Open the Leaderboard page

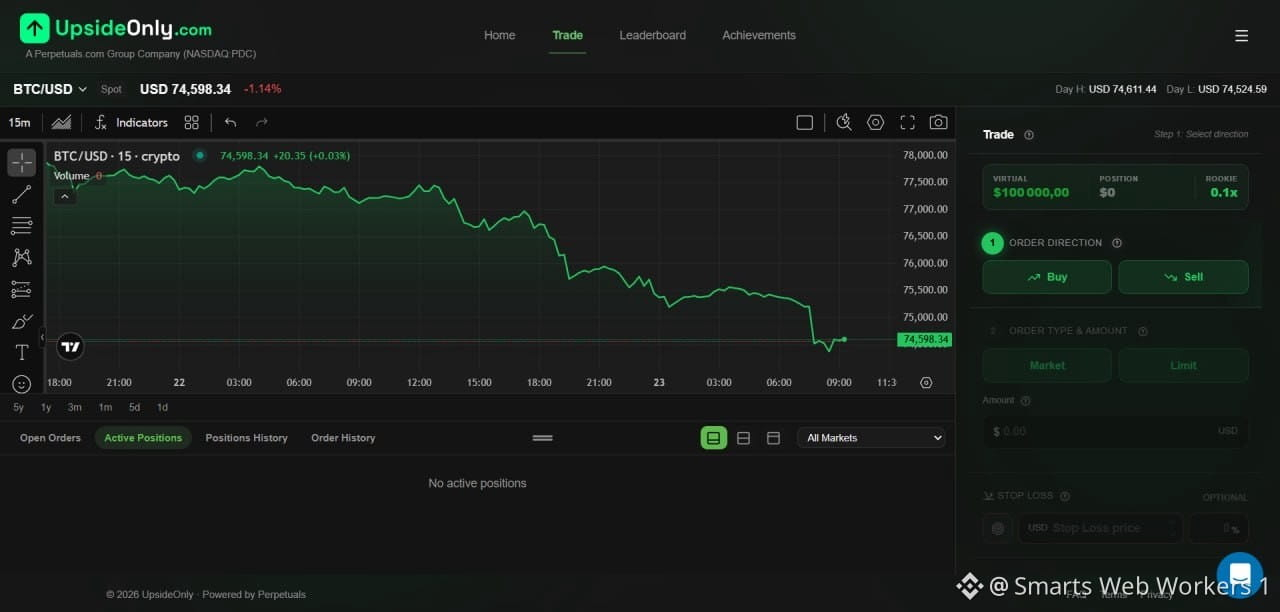(x=653, y=35)
